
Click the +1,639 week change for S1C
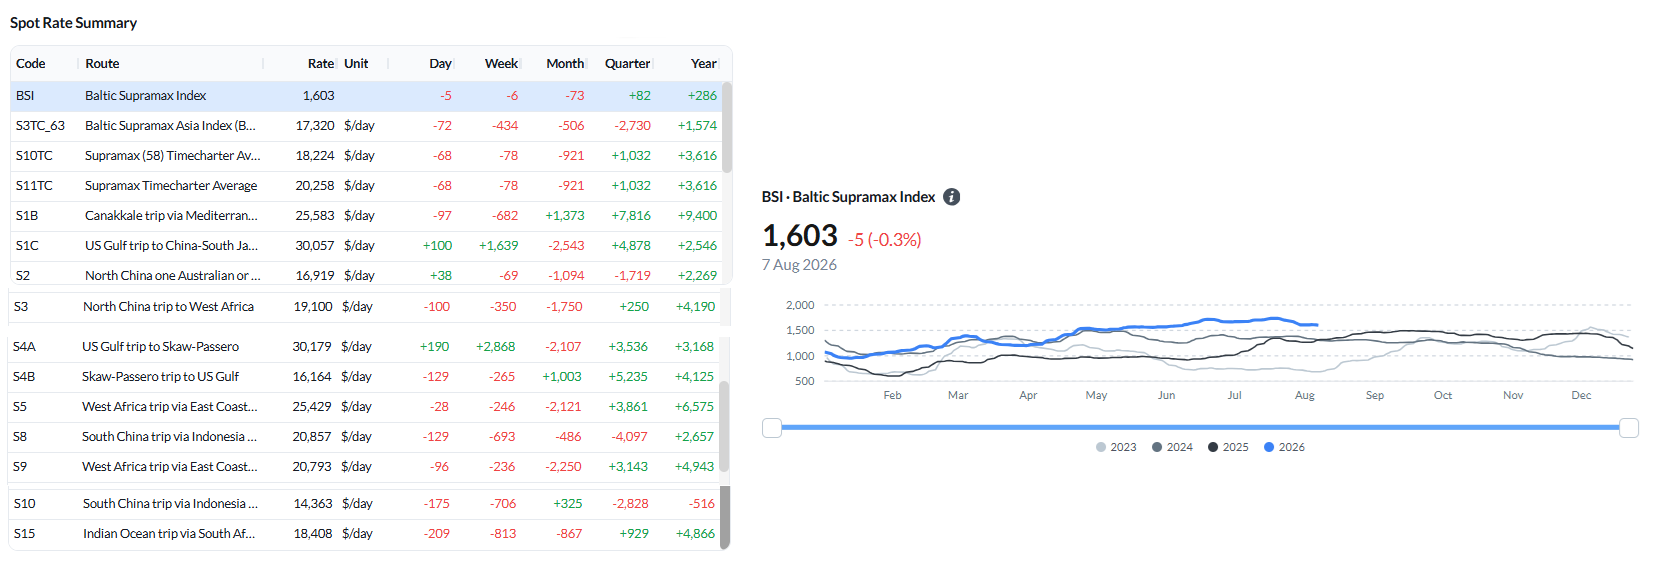[498, 246]
